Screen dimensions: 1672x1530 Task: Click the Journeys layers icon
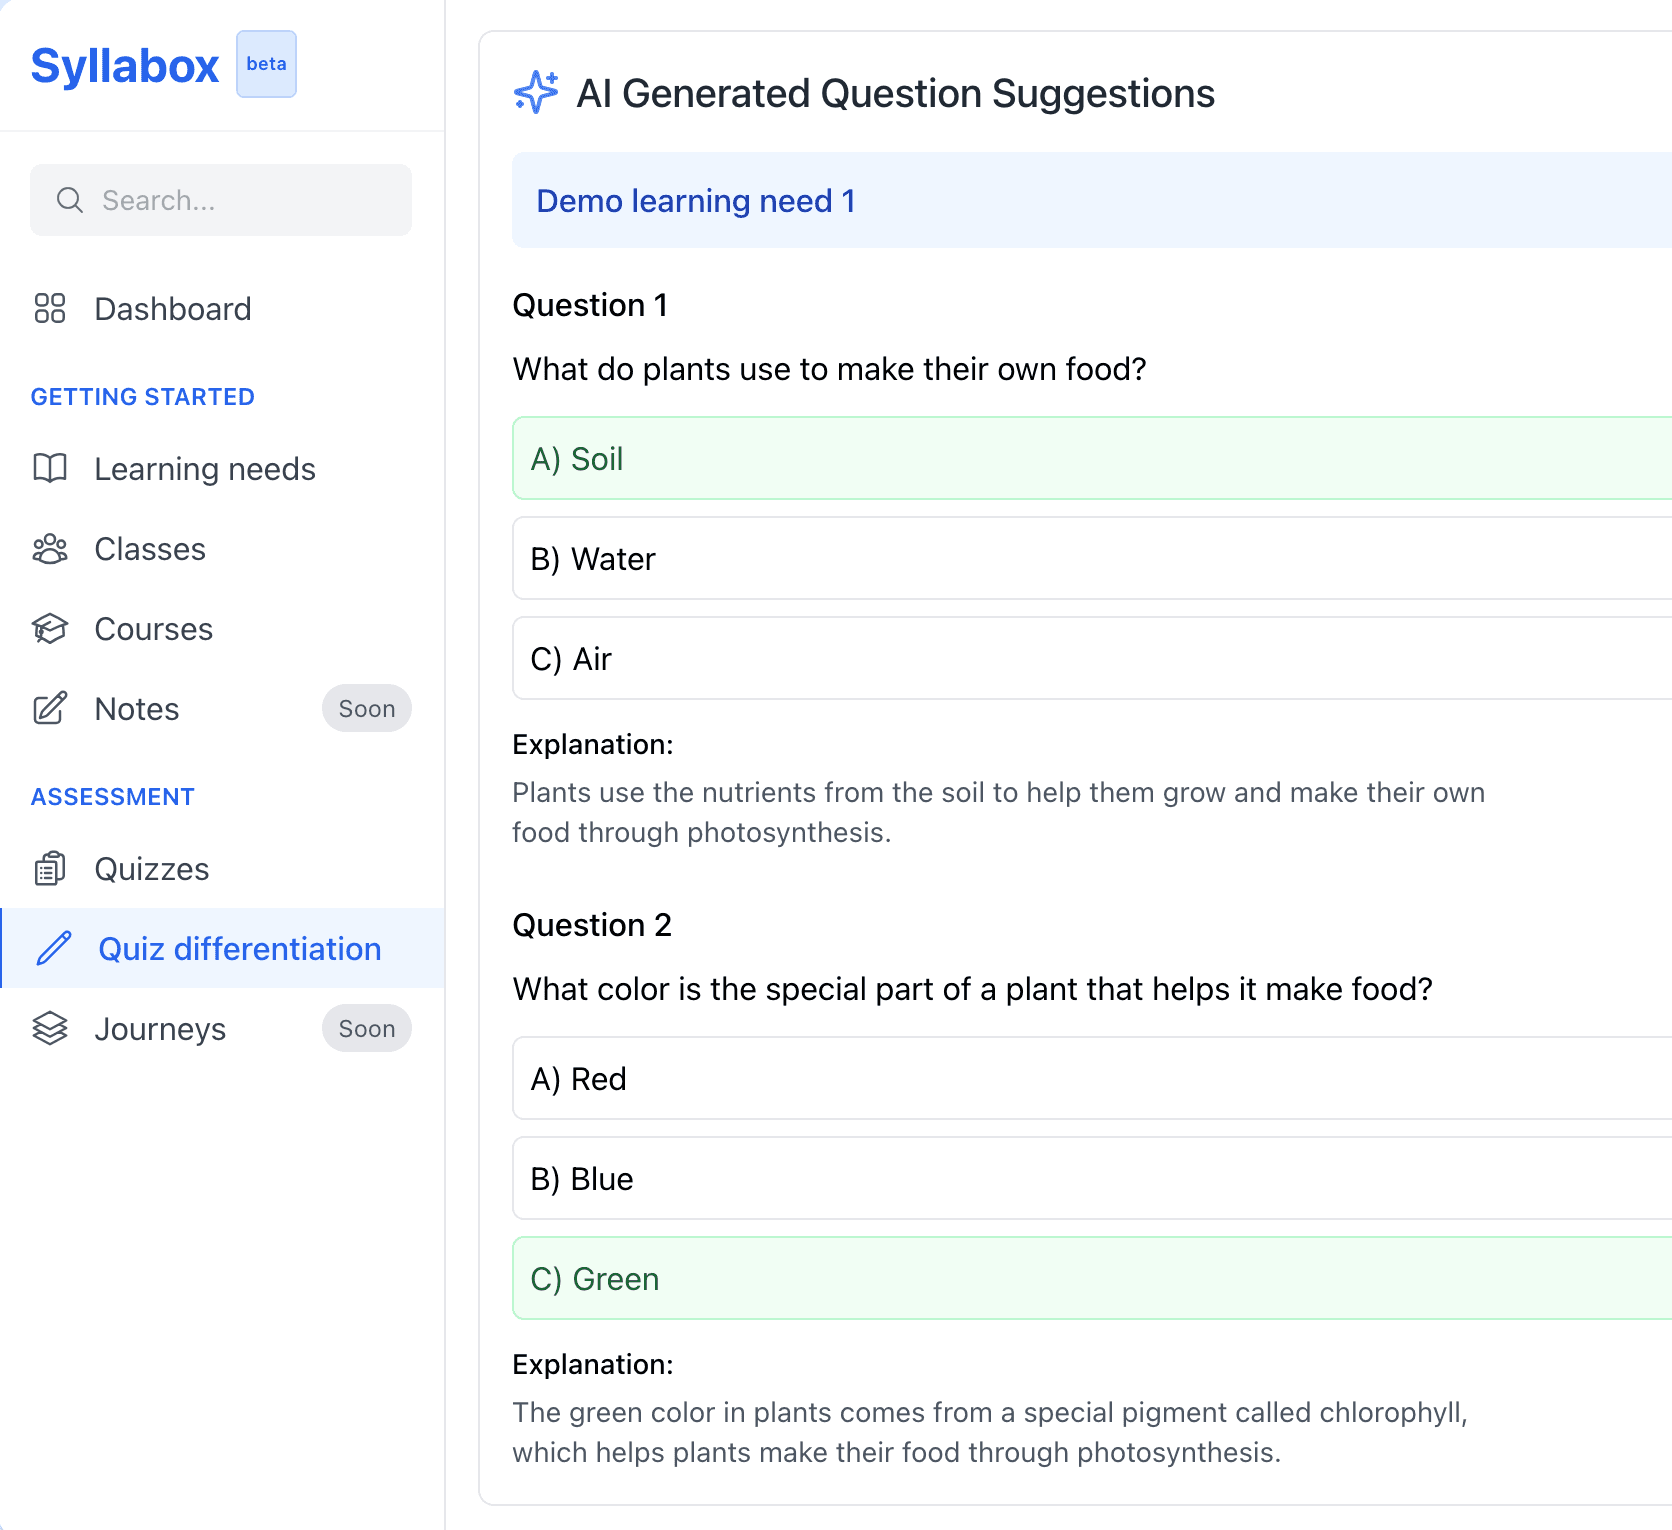coord(50,1028)
